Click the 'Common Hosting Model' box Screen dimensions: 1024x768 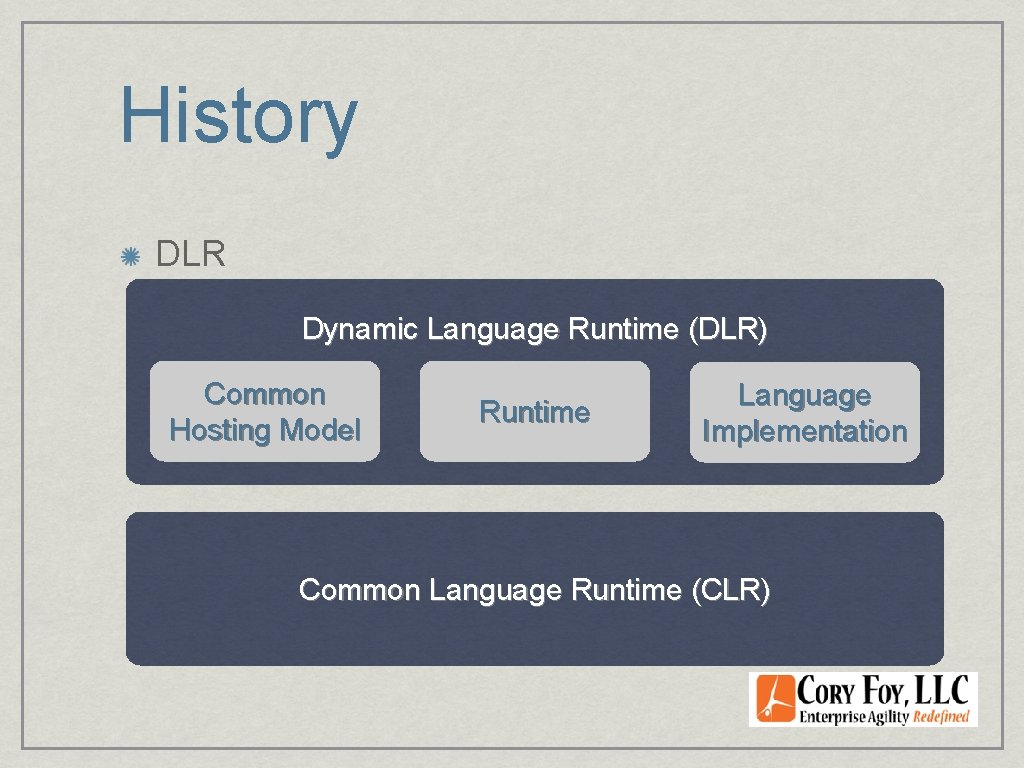click(x=264, y=411)
